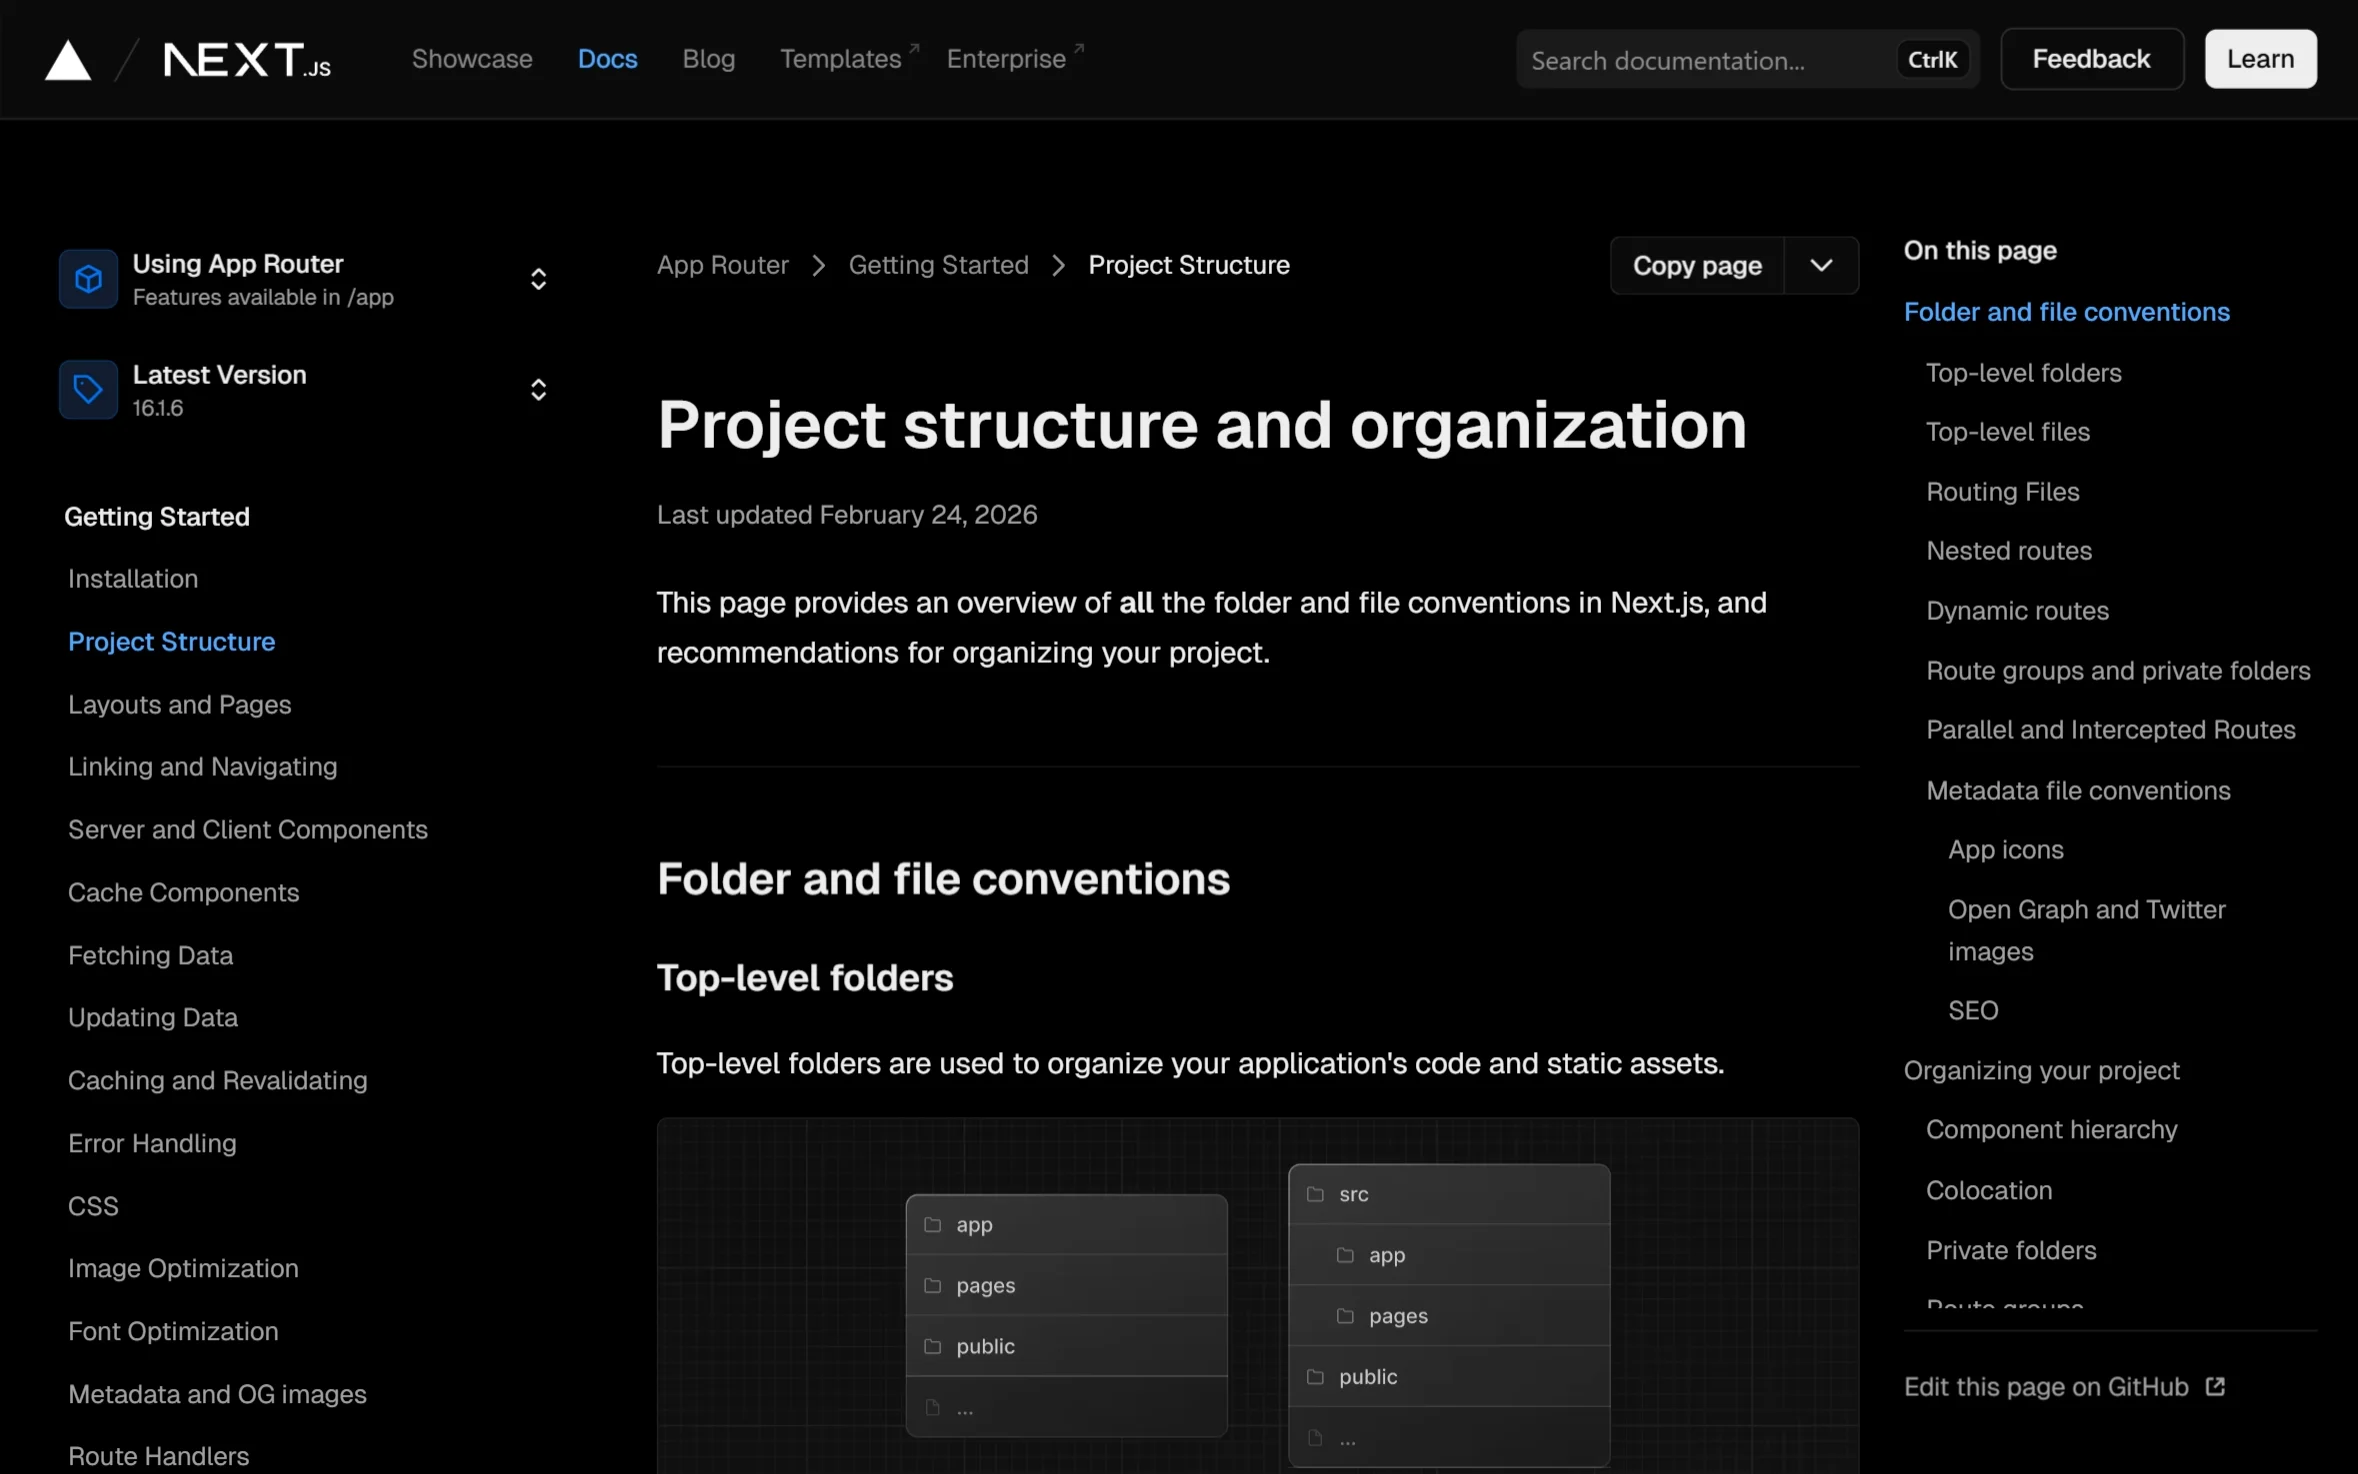Open Templates in the top navigation
This screenshot has height=1474, width=2358.
pyautogui.click(x=840, y=59)
